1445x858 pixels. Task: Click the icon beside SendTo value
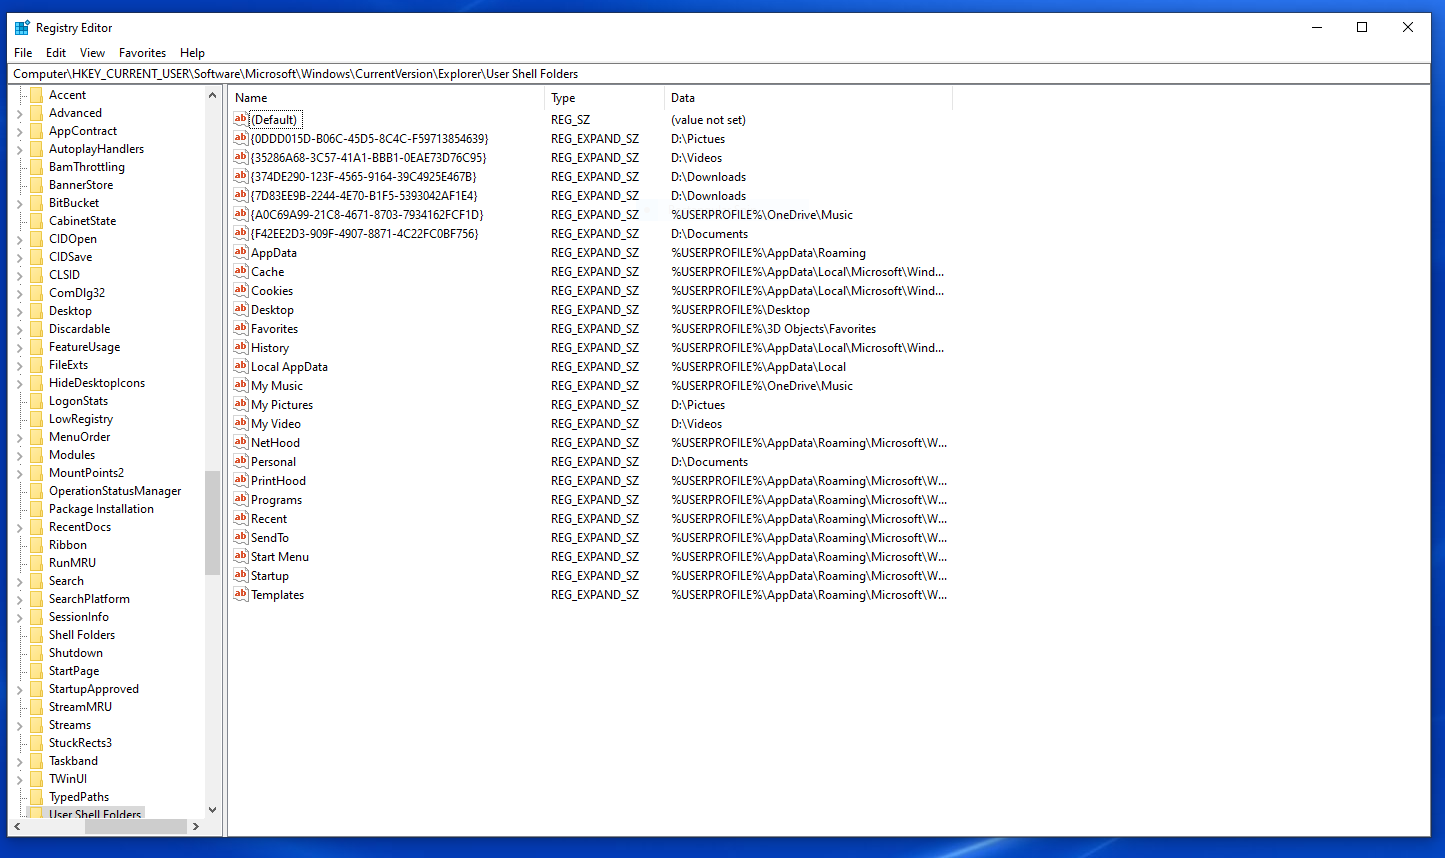coord(240,537)
